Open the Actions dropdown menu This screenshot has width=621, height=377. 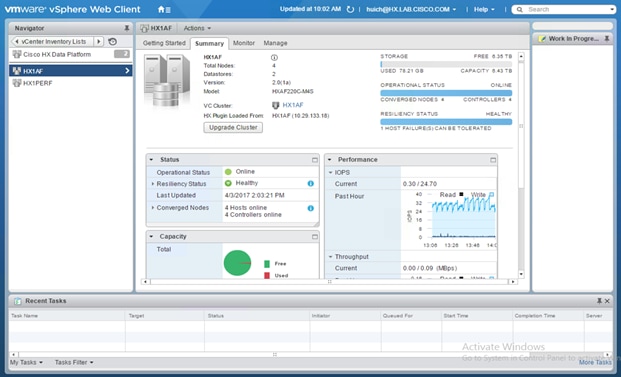coord(197,28)
